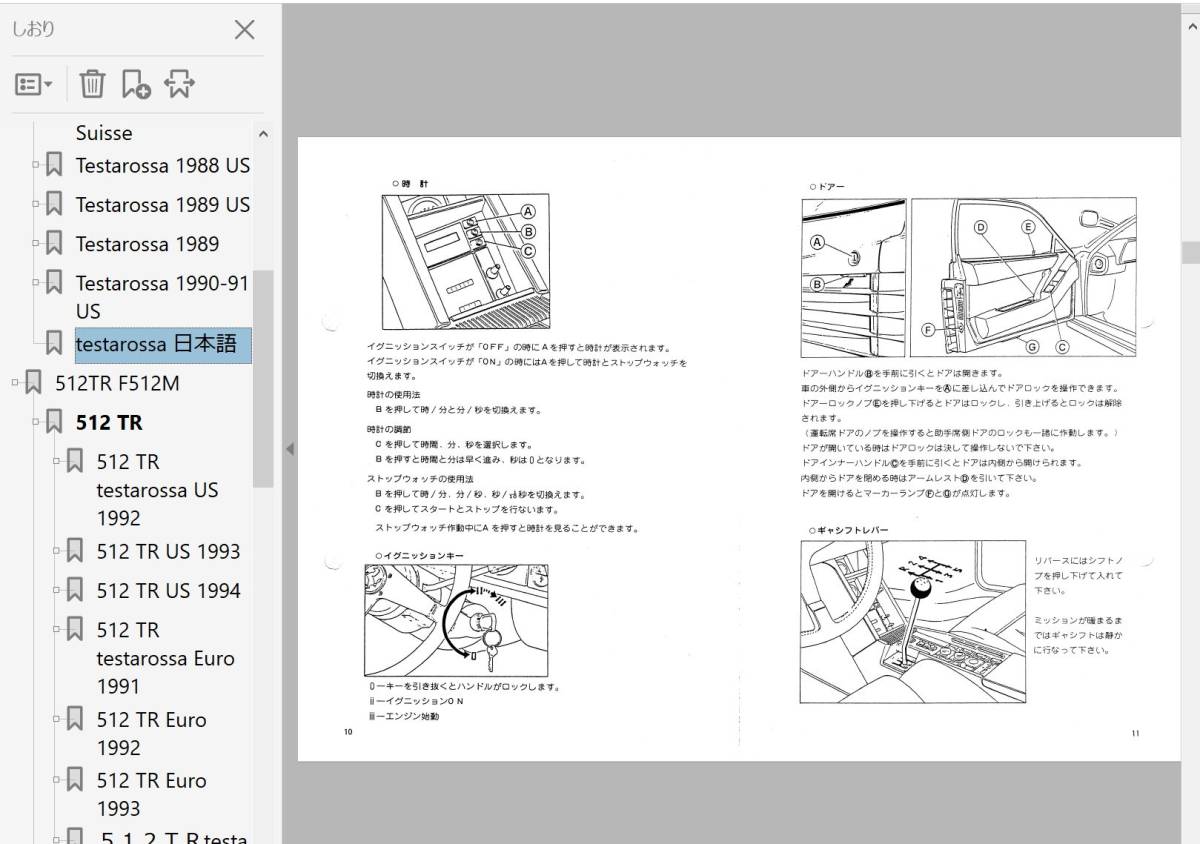Expand the Testarossa 1988 US node

[x=37, y=165]
